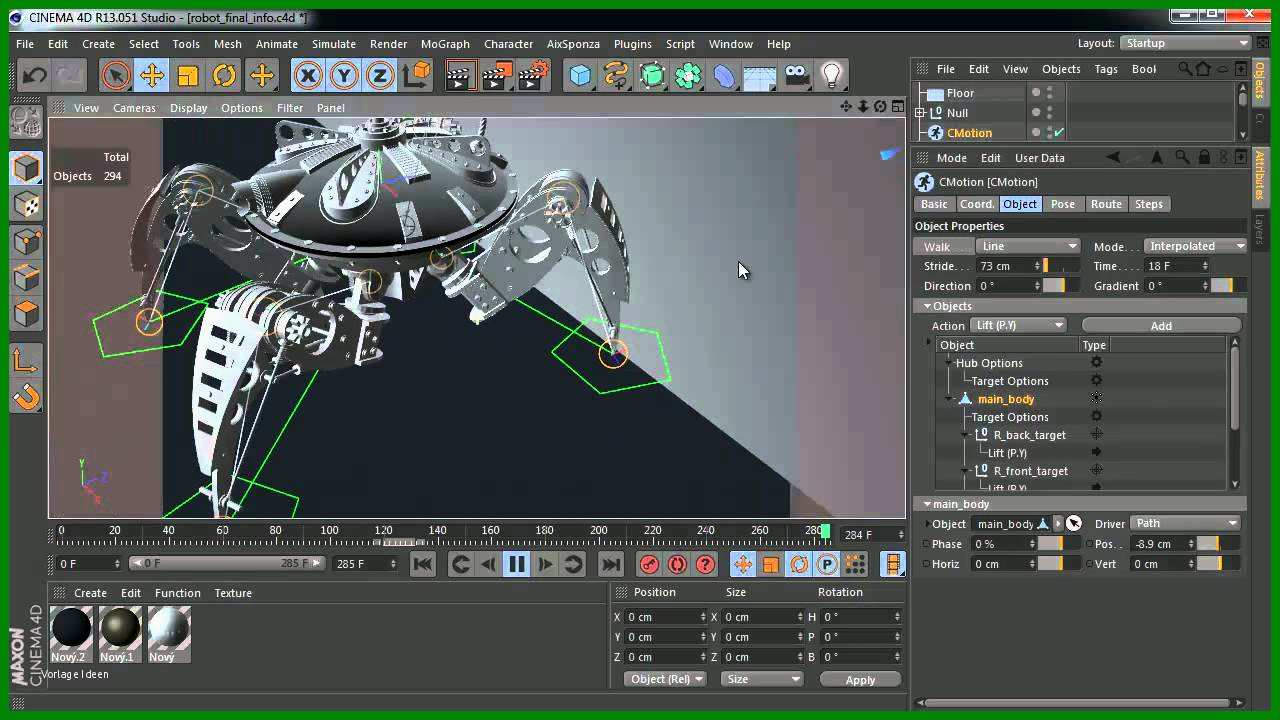The image size is (1280, 720).
Task: Select Polygons mode in left palette
Action: pyautogui.click(x=27, y=313)
